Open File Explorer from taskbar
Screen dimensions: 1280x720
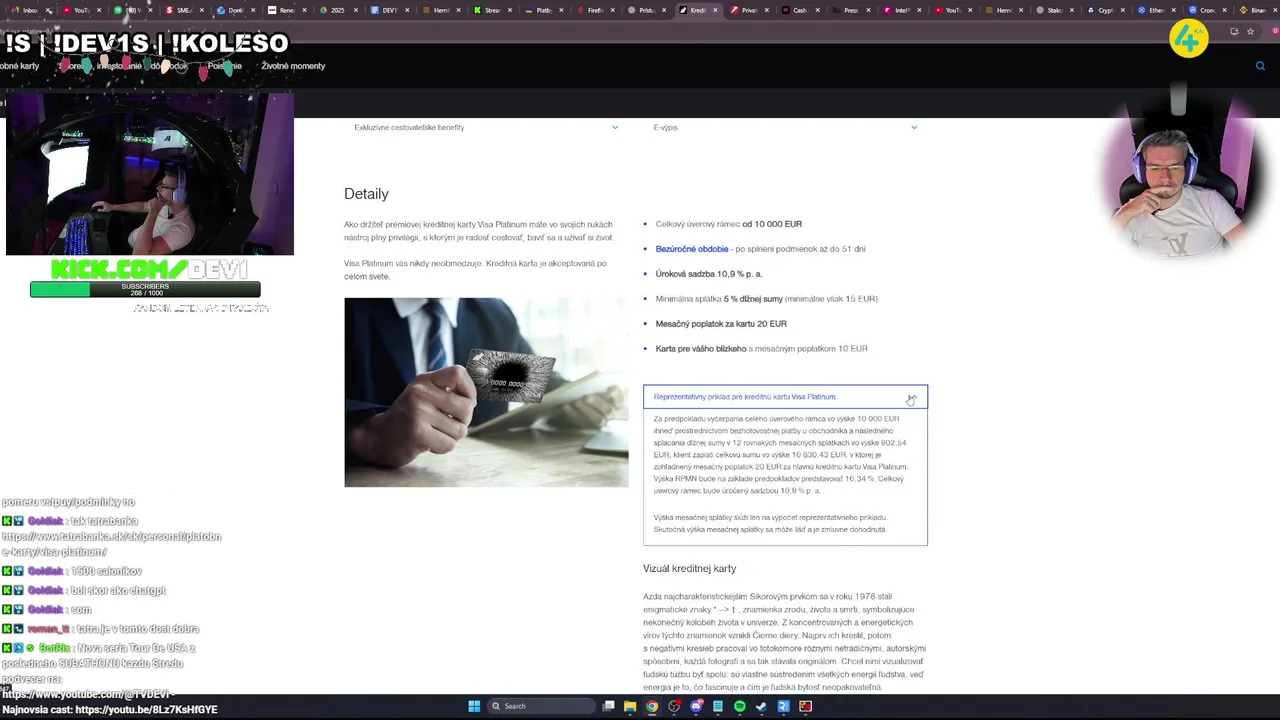(630, 706)
